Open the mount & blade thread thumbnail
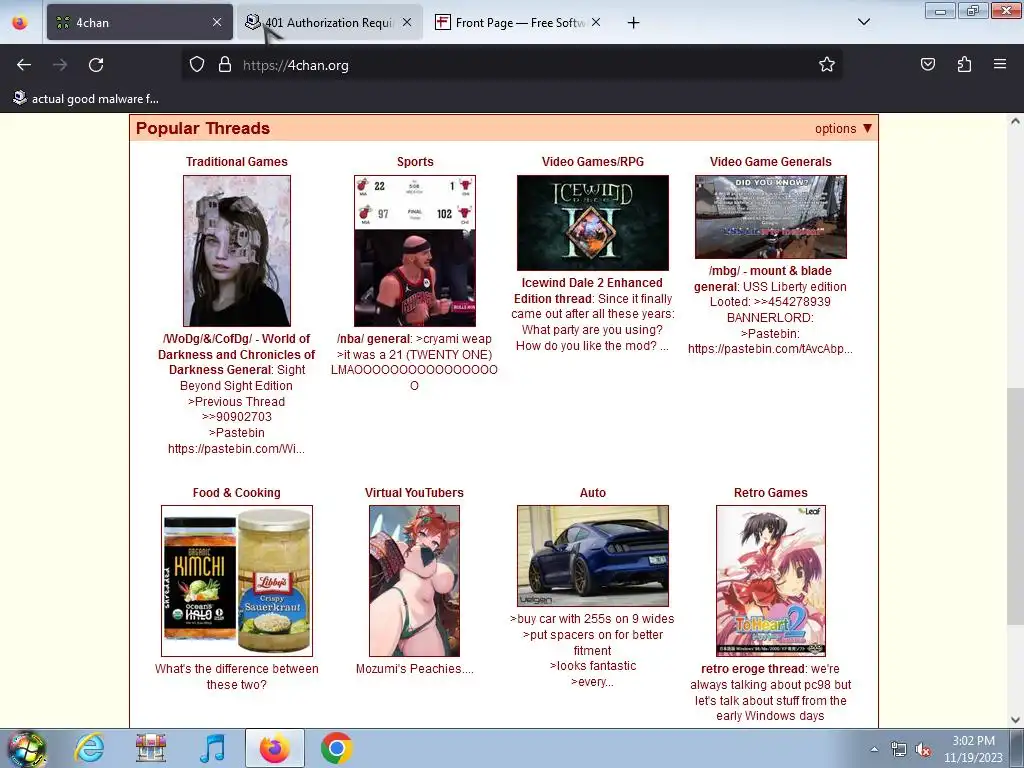The width and height of the screenshot is (1024, 768). click(771, 217)
